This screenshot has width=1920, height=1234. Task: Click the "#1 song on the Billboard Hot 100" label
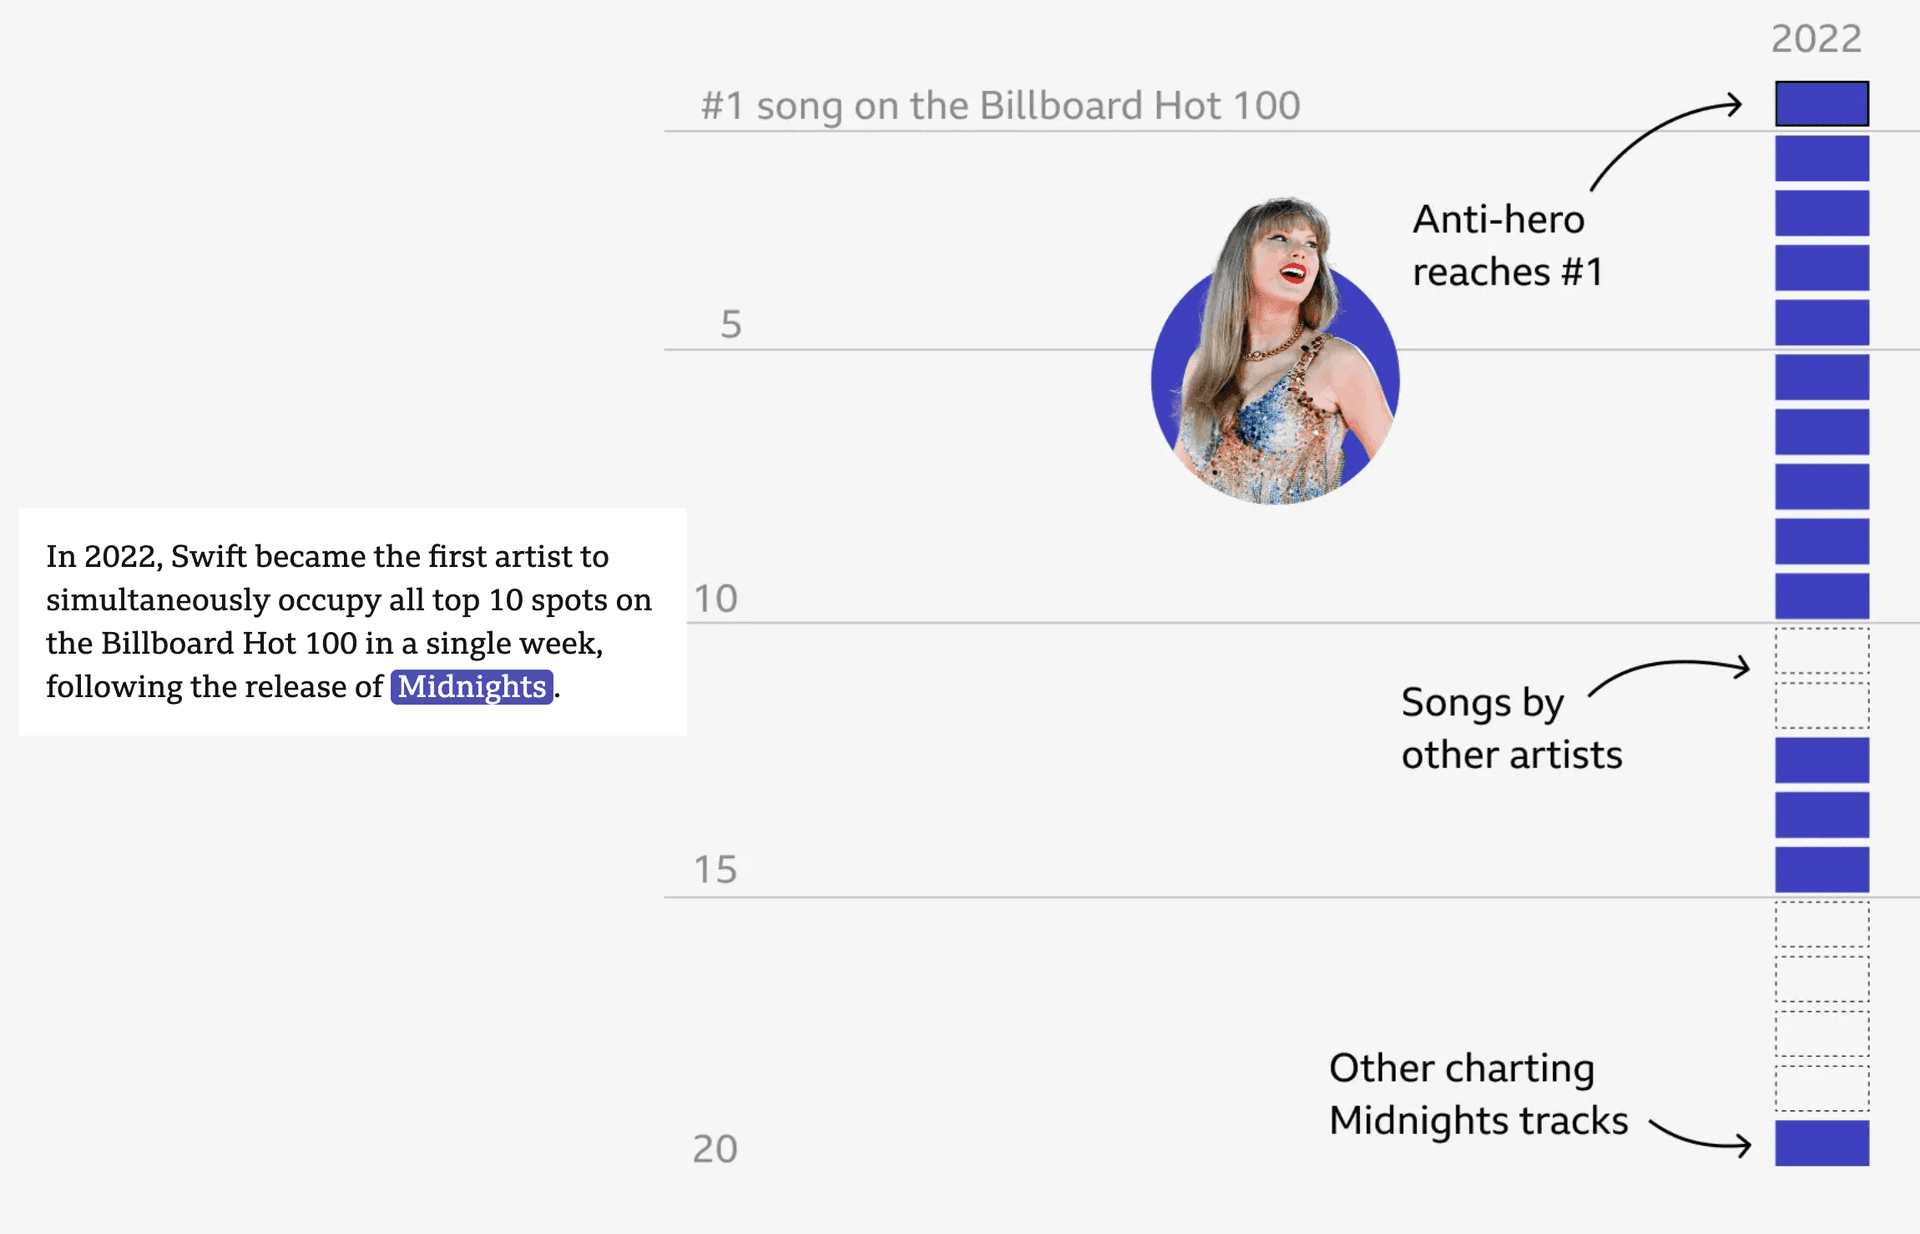pyautogui.click(x=1000, y=106)
